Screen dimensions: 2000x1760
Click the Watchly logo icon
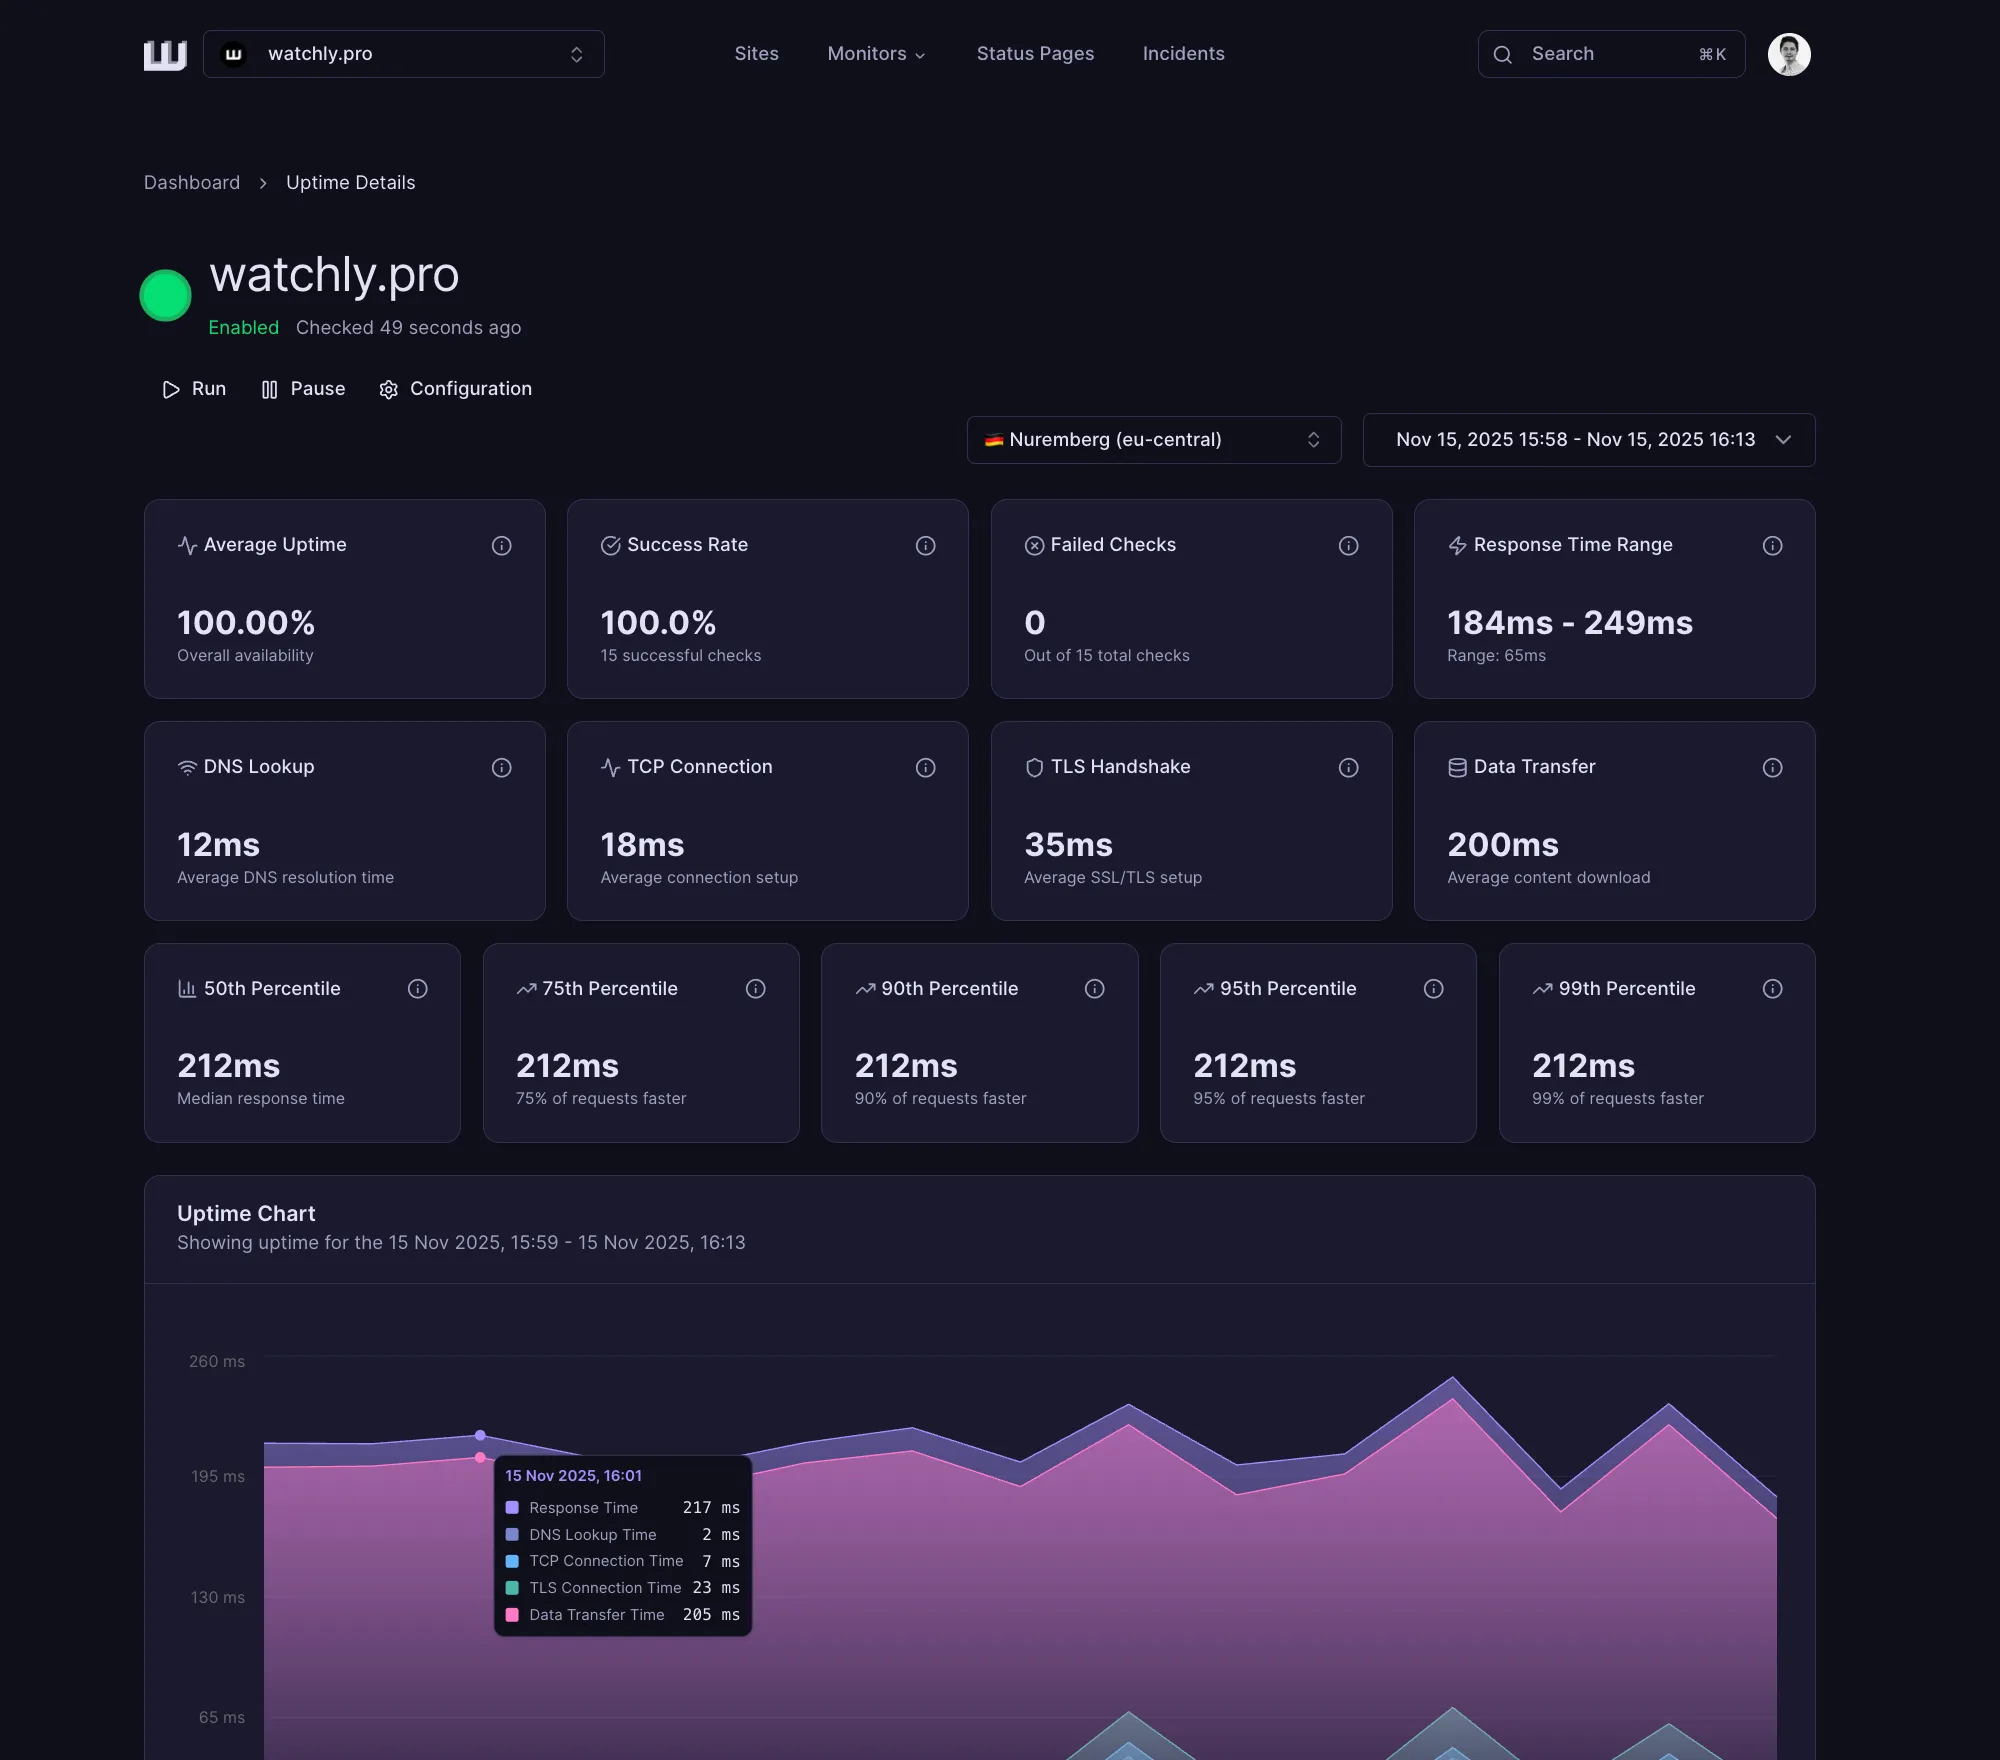tap(165, 55)
